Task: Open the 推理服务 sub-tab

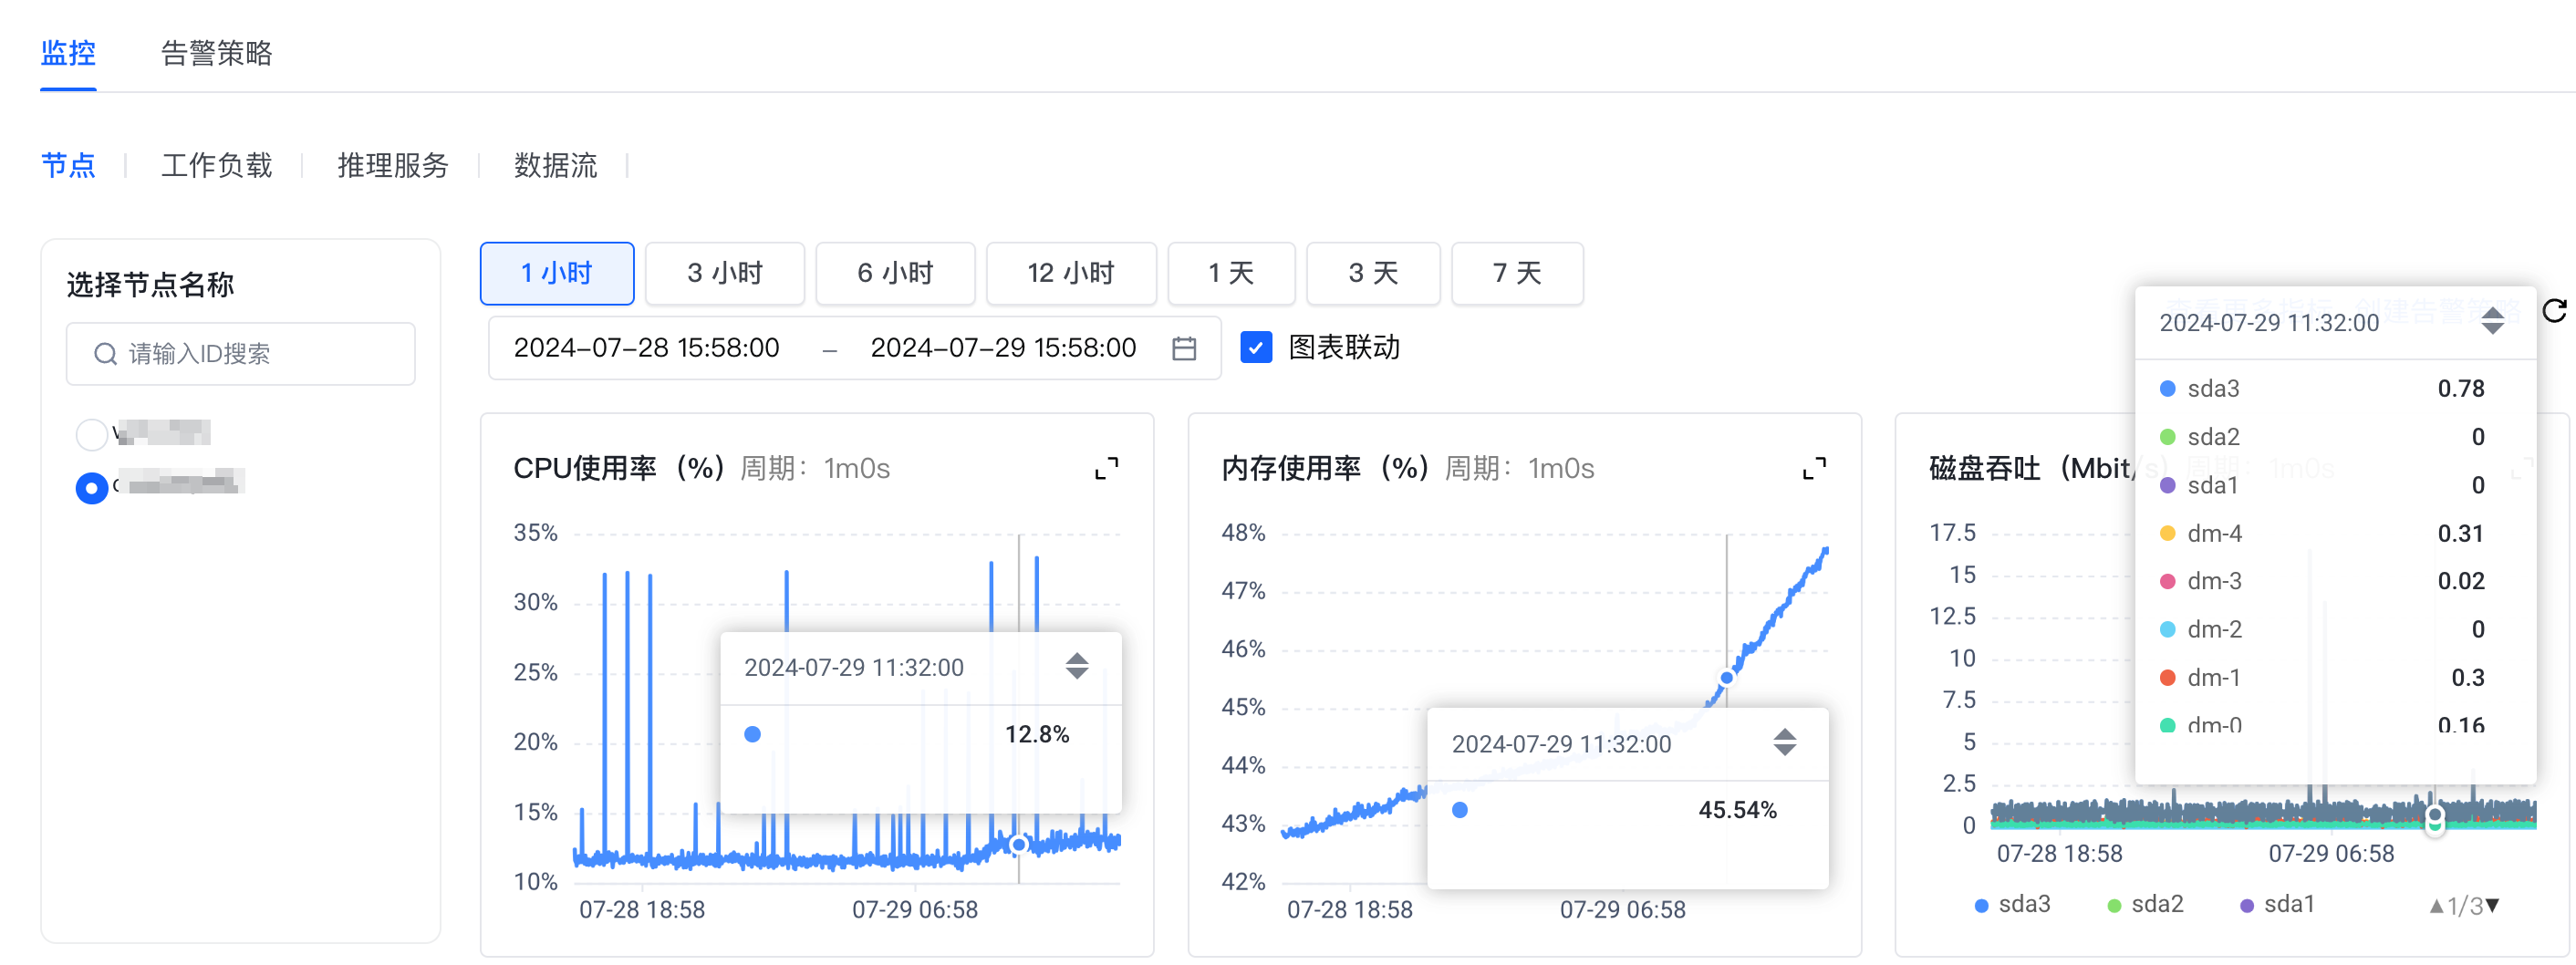Action: coord(393,165)
